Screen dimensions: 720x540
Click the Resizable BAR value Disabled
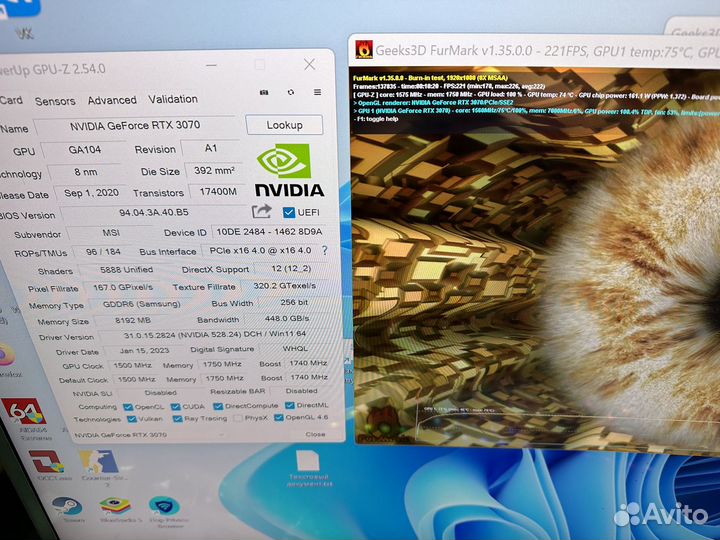click(301, 391)
